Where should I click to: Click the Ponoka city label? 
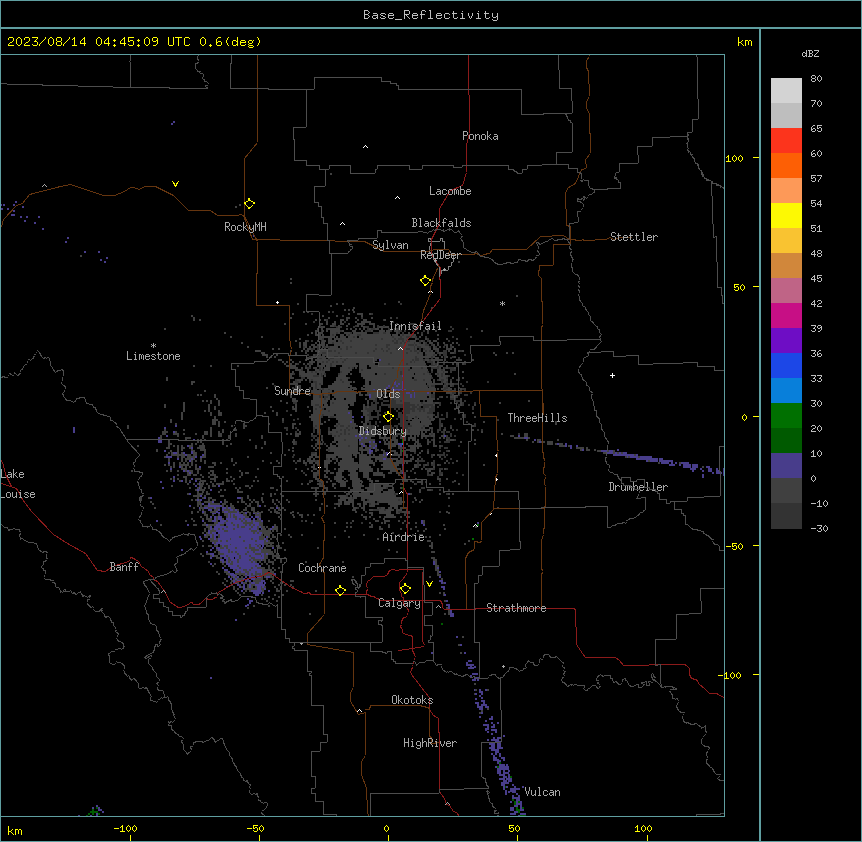coord(480,136)
